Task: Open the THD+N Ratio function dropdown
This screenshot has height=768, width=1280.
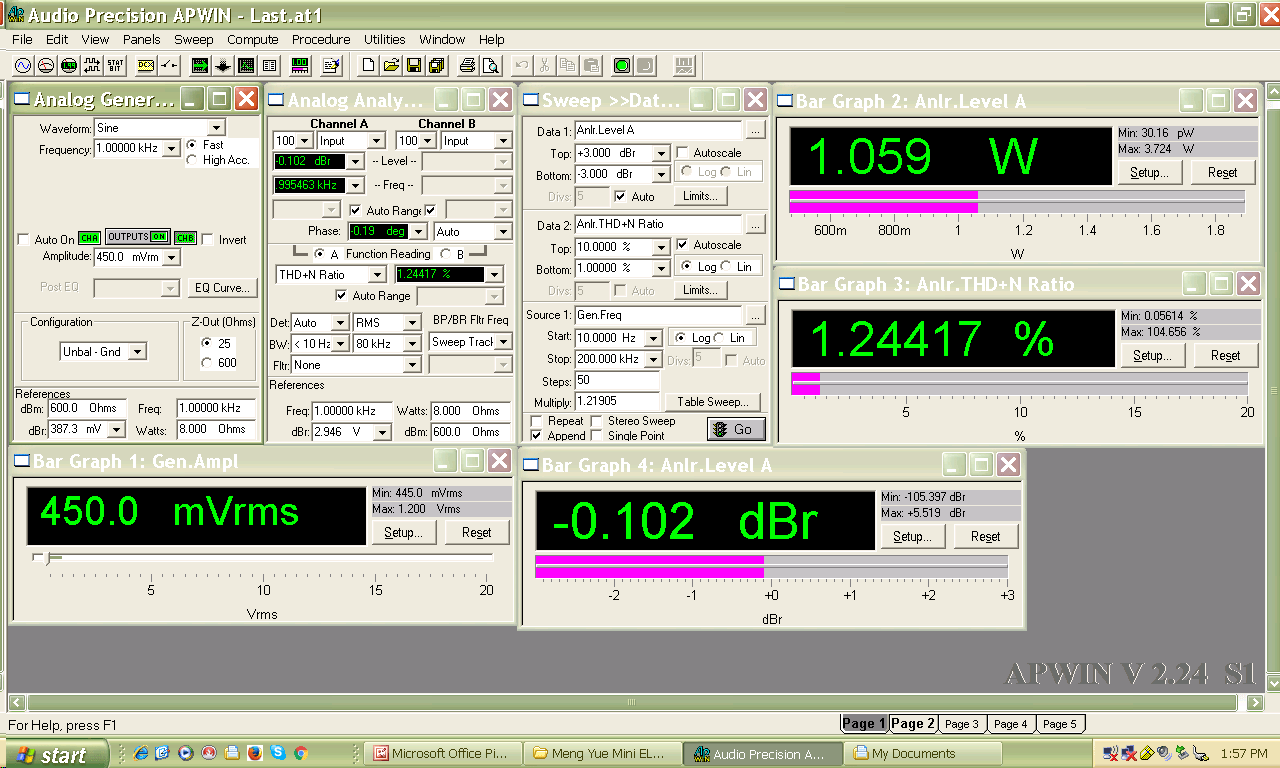Action: tap(377, 274)
